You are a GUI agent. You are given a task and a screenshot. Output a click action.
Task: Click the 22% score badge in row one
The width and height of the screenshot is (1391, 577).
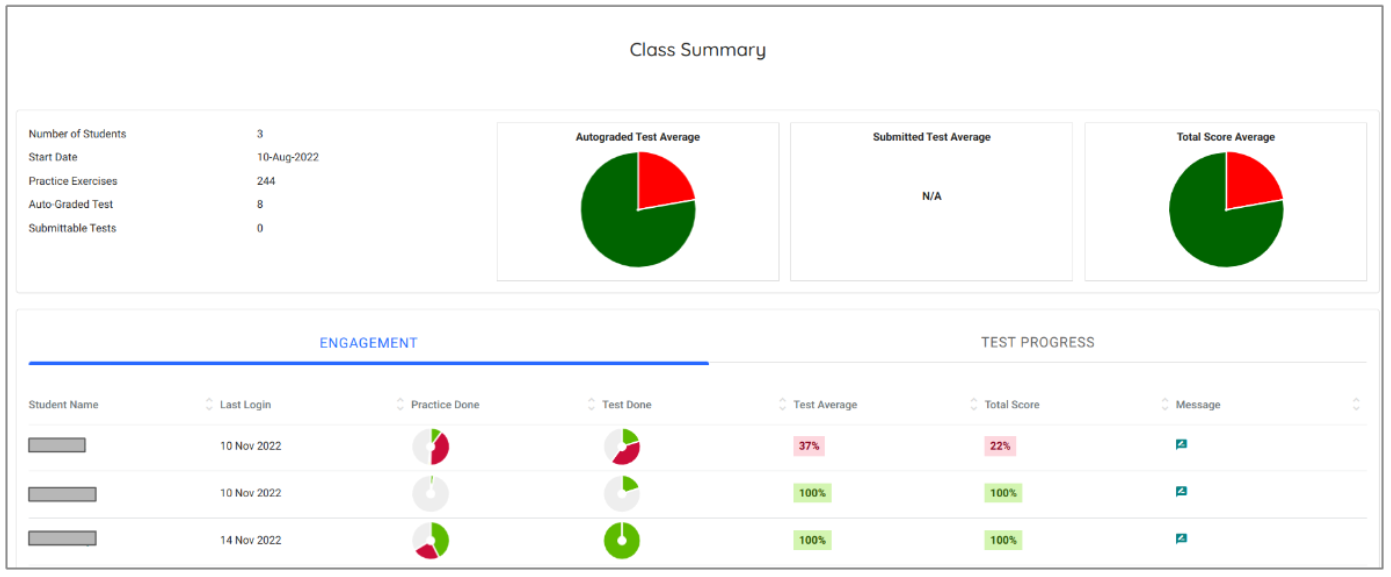[x=1001, y=445]
